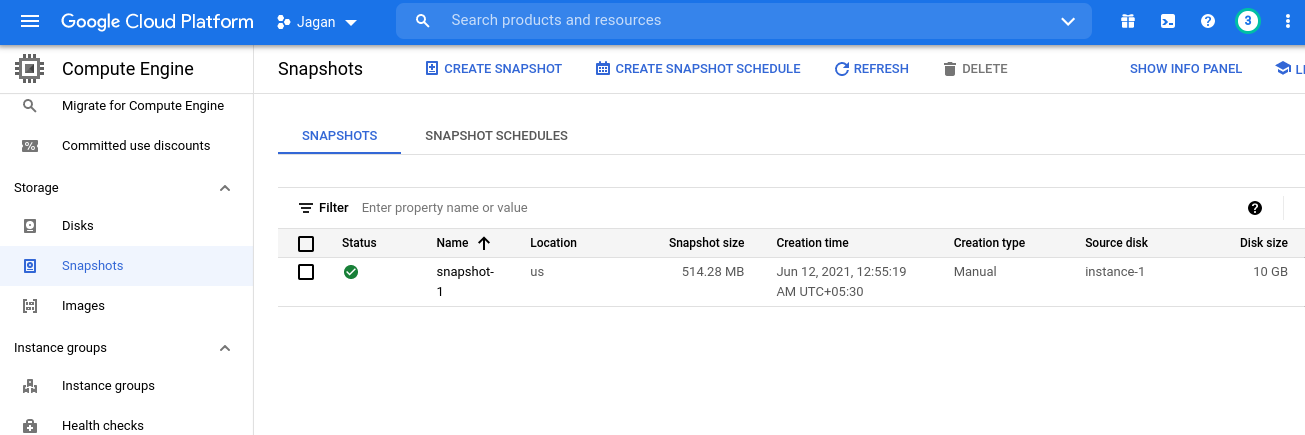The width and height of the screenshot is (1305, 435).
Task: Click the Jun 12, 2021 creation time cell
Action: click(841, 281)
